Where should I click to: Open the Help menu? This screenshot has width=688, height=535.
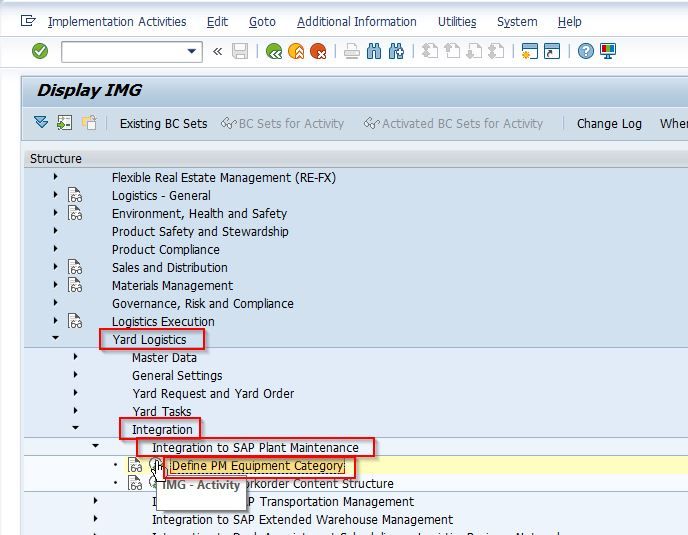(x=570, y=22)
